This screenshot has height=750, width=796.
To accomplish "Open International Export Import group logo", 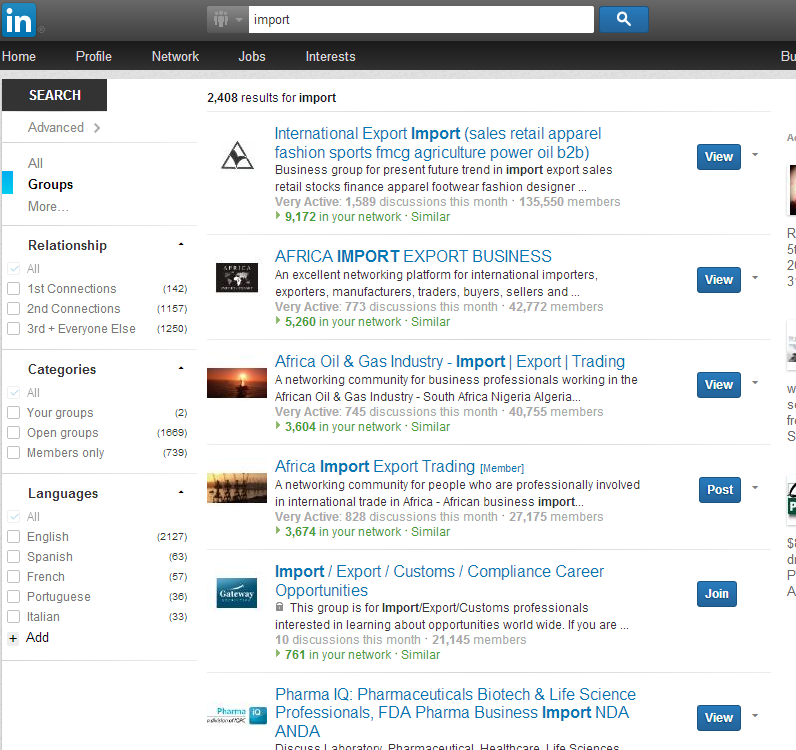I will pyautogui.click(x=237, y=155).
